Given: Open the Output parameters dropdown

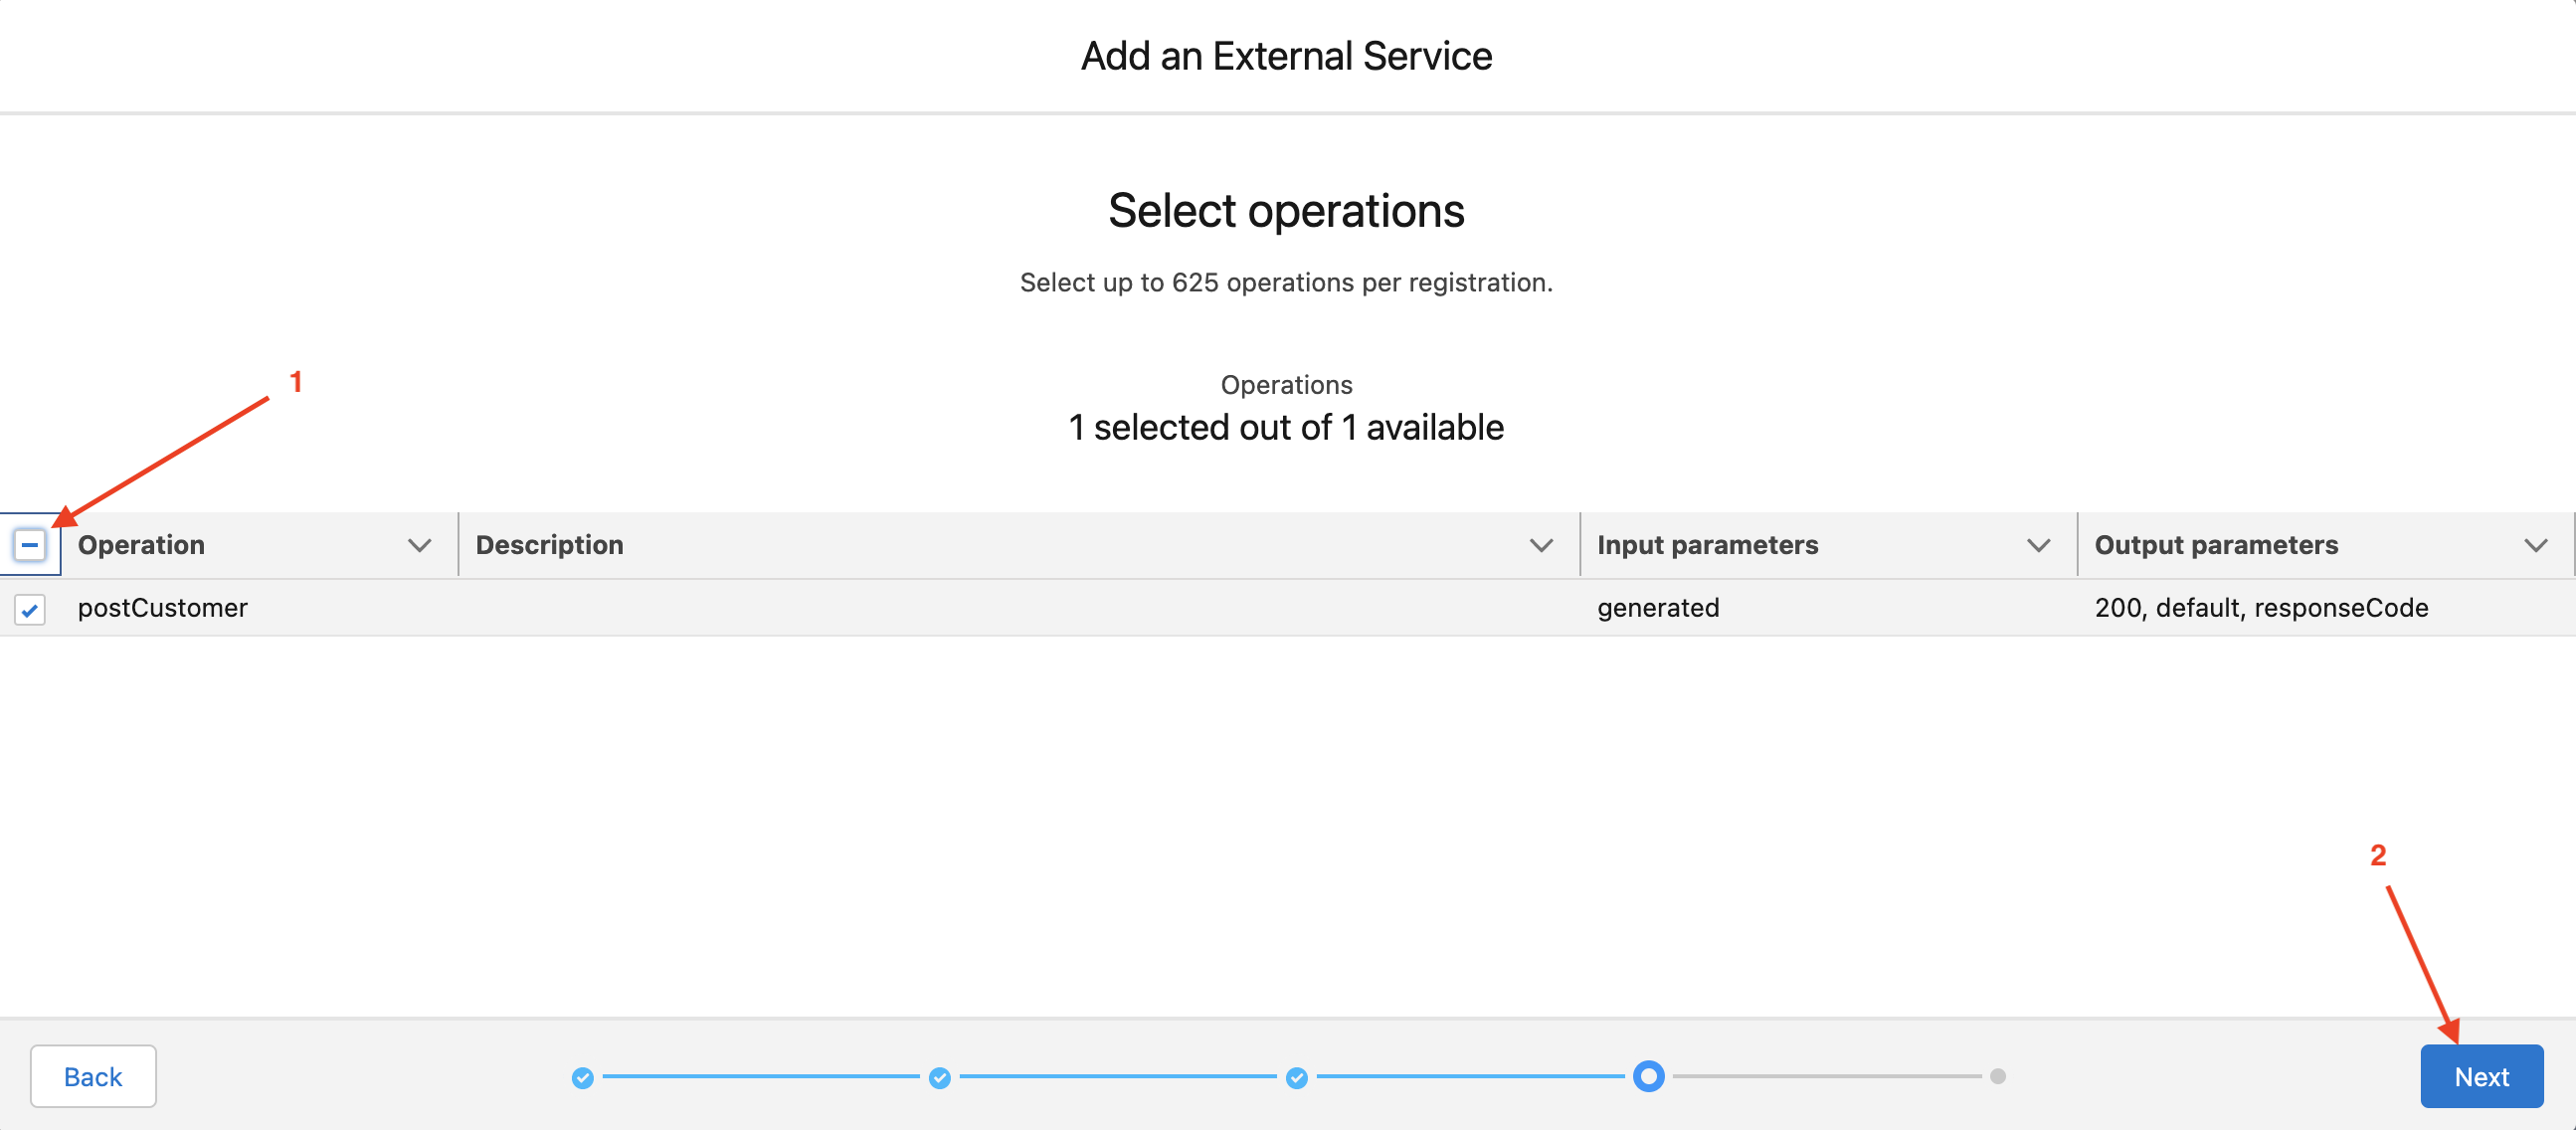Looking at the screenshot, I should [x=2535, y=545].
